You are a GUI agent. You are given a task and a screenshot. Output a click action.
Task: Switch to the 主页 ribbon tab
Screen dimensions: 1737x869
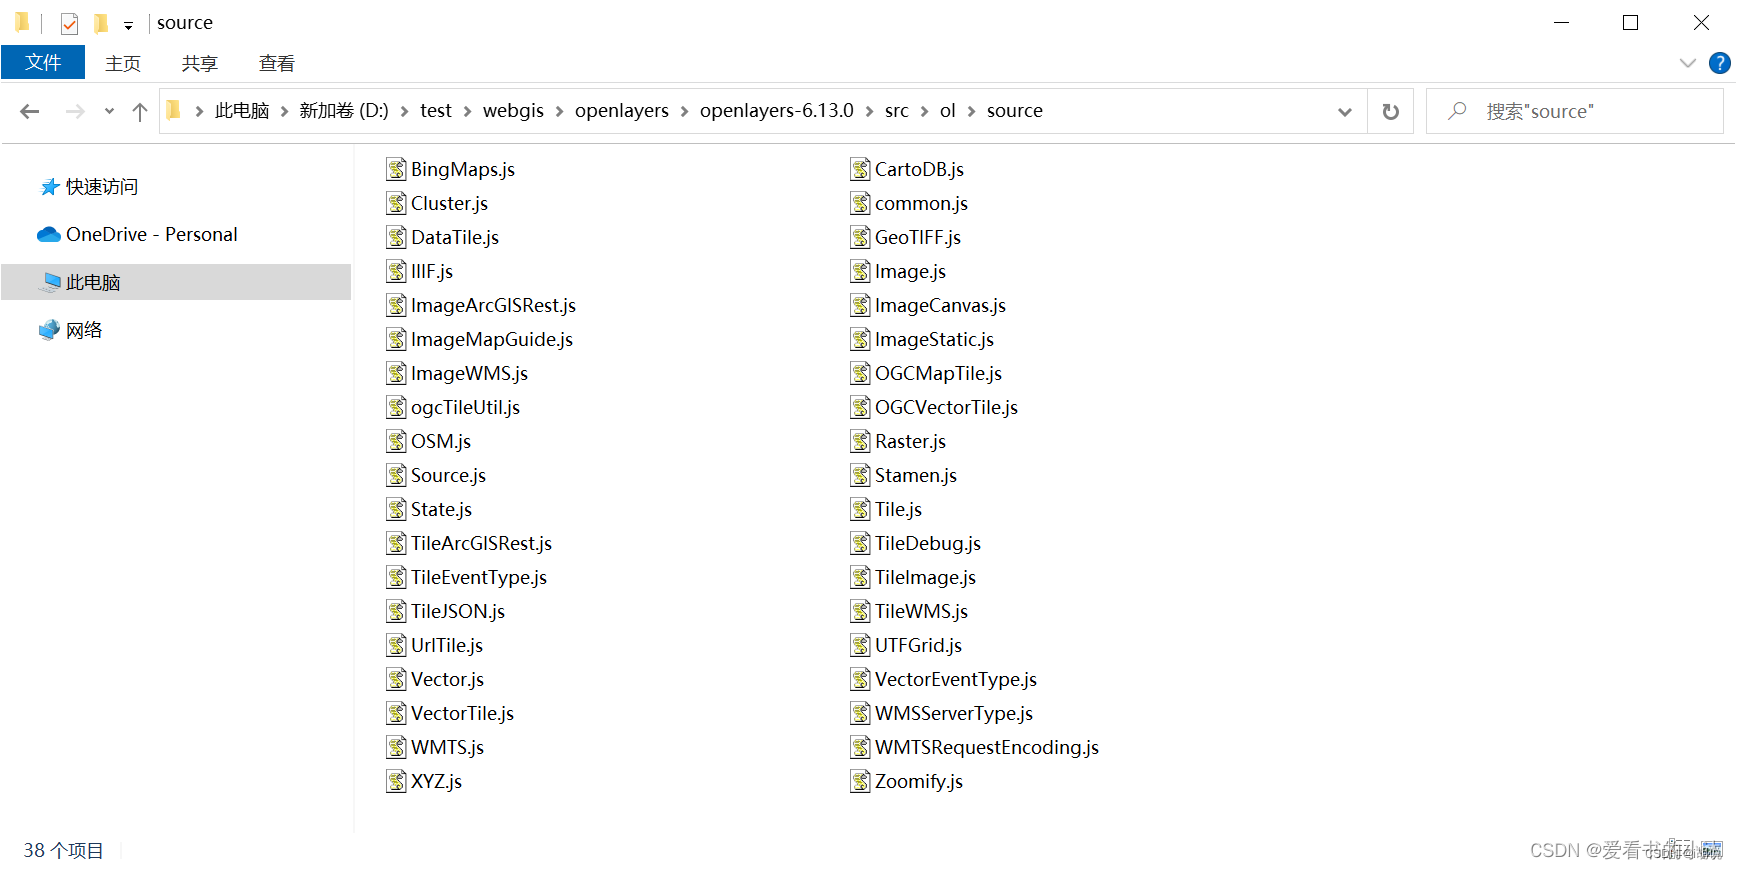[123, 63]
